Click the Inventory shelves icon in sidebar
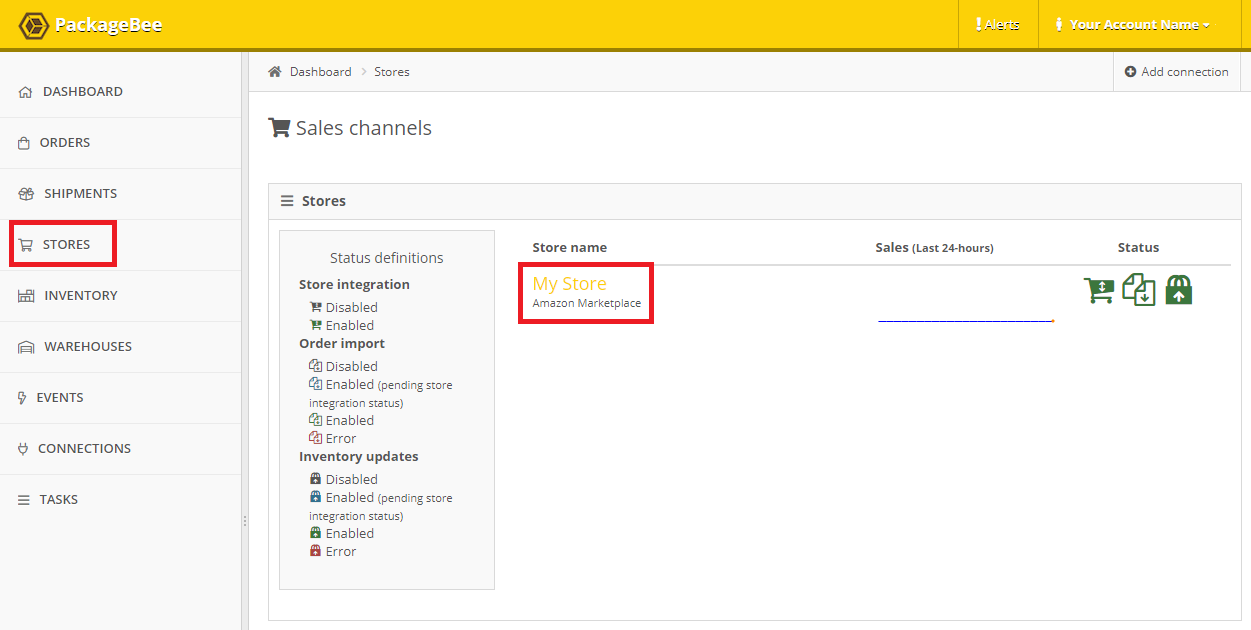The image size is (1251, 630). pos(26,296)
